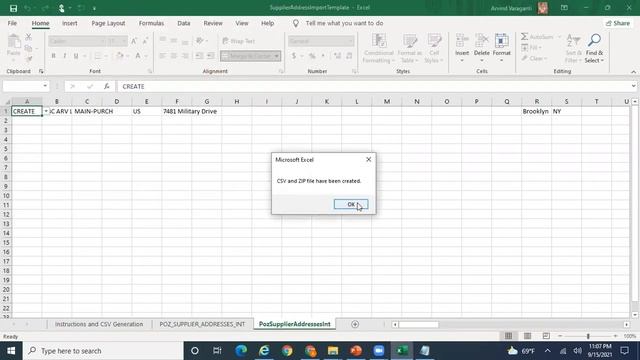Image resolution: width=640 pixels, height=360 pixels.
Task: Open Cell Styles gallery
Action: coord(434,49)
